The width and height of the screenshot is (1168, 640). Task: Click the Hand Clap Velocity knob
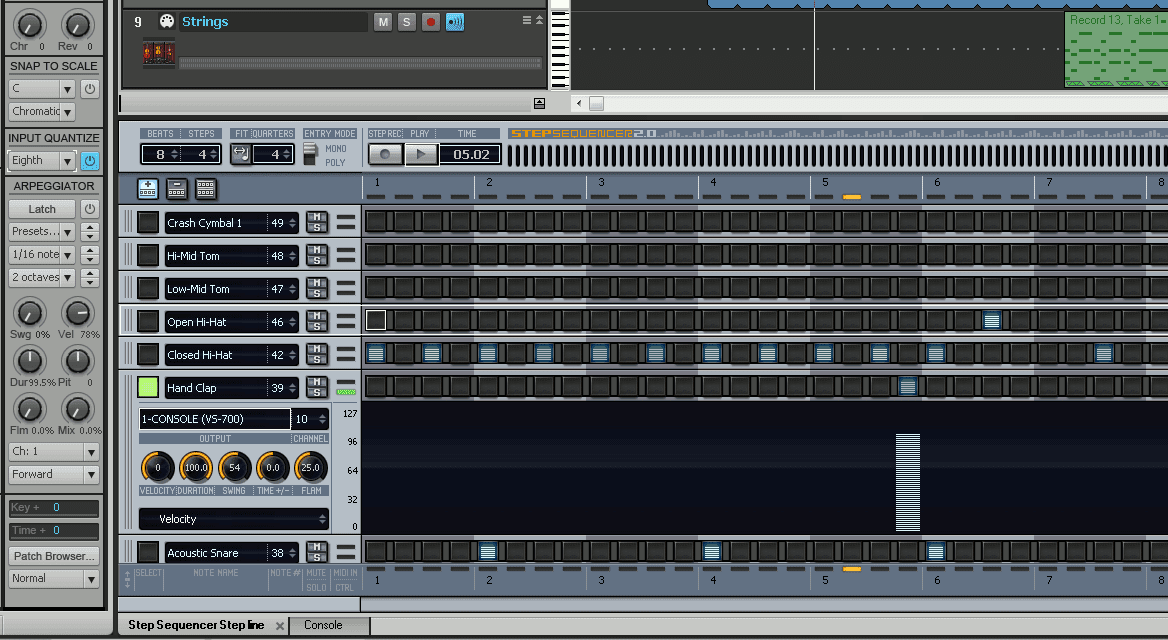tap(157, 468)
